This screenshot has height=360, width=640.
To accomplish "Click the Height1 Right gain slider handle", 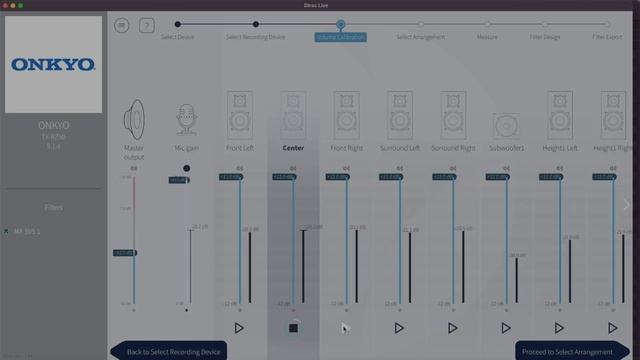I will click(x=604, y=177).
